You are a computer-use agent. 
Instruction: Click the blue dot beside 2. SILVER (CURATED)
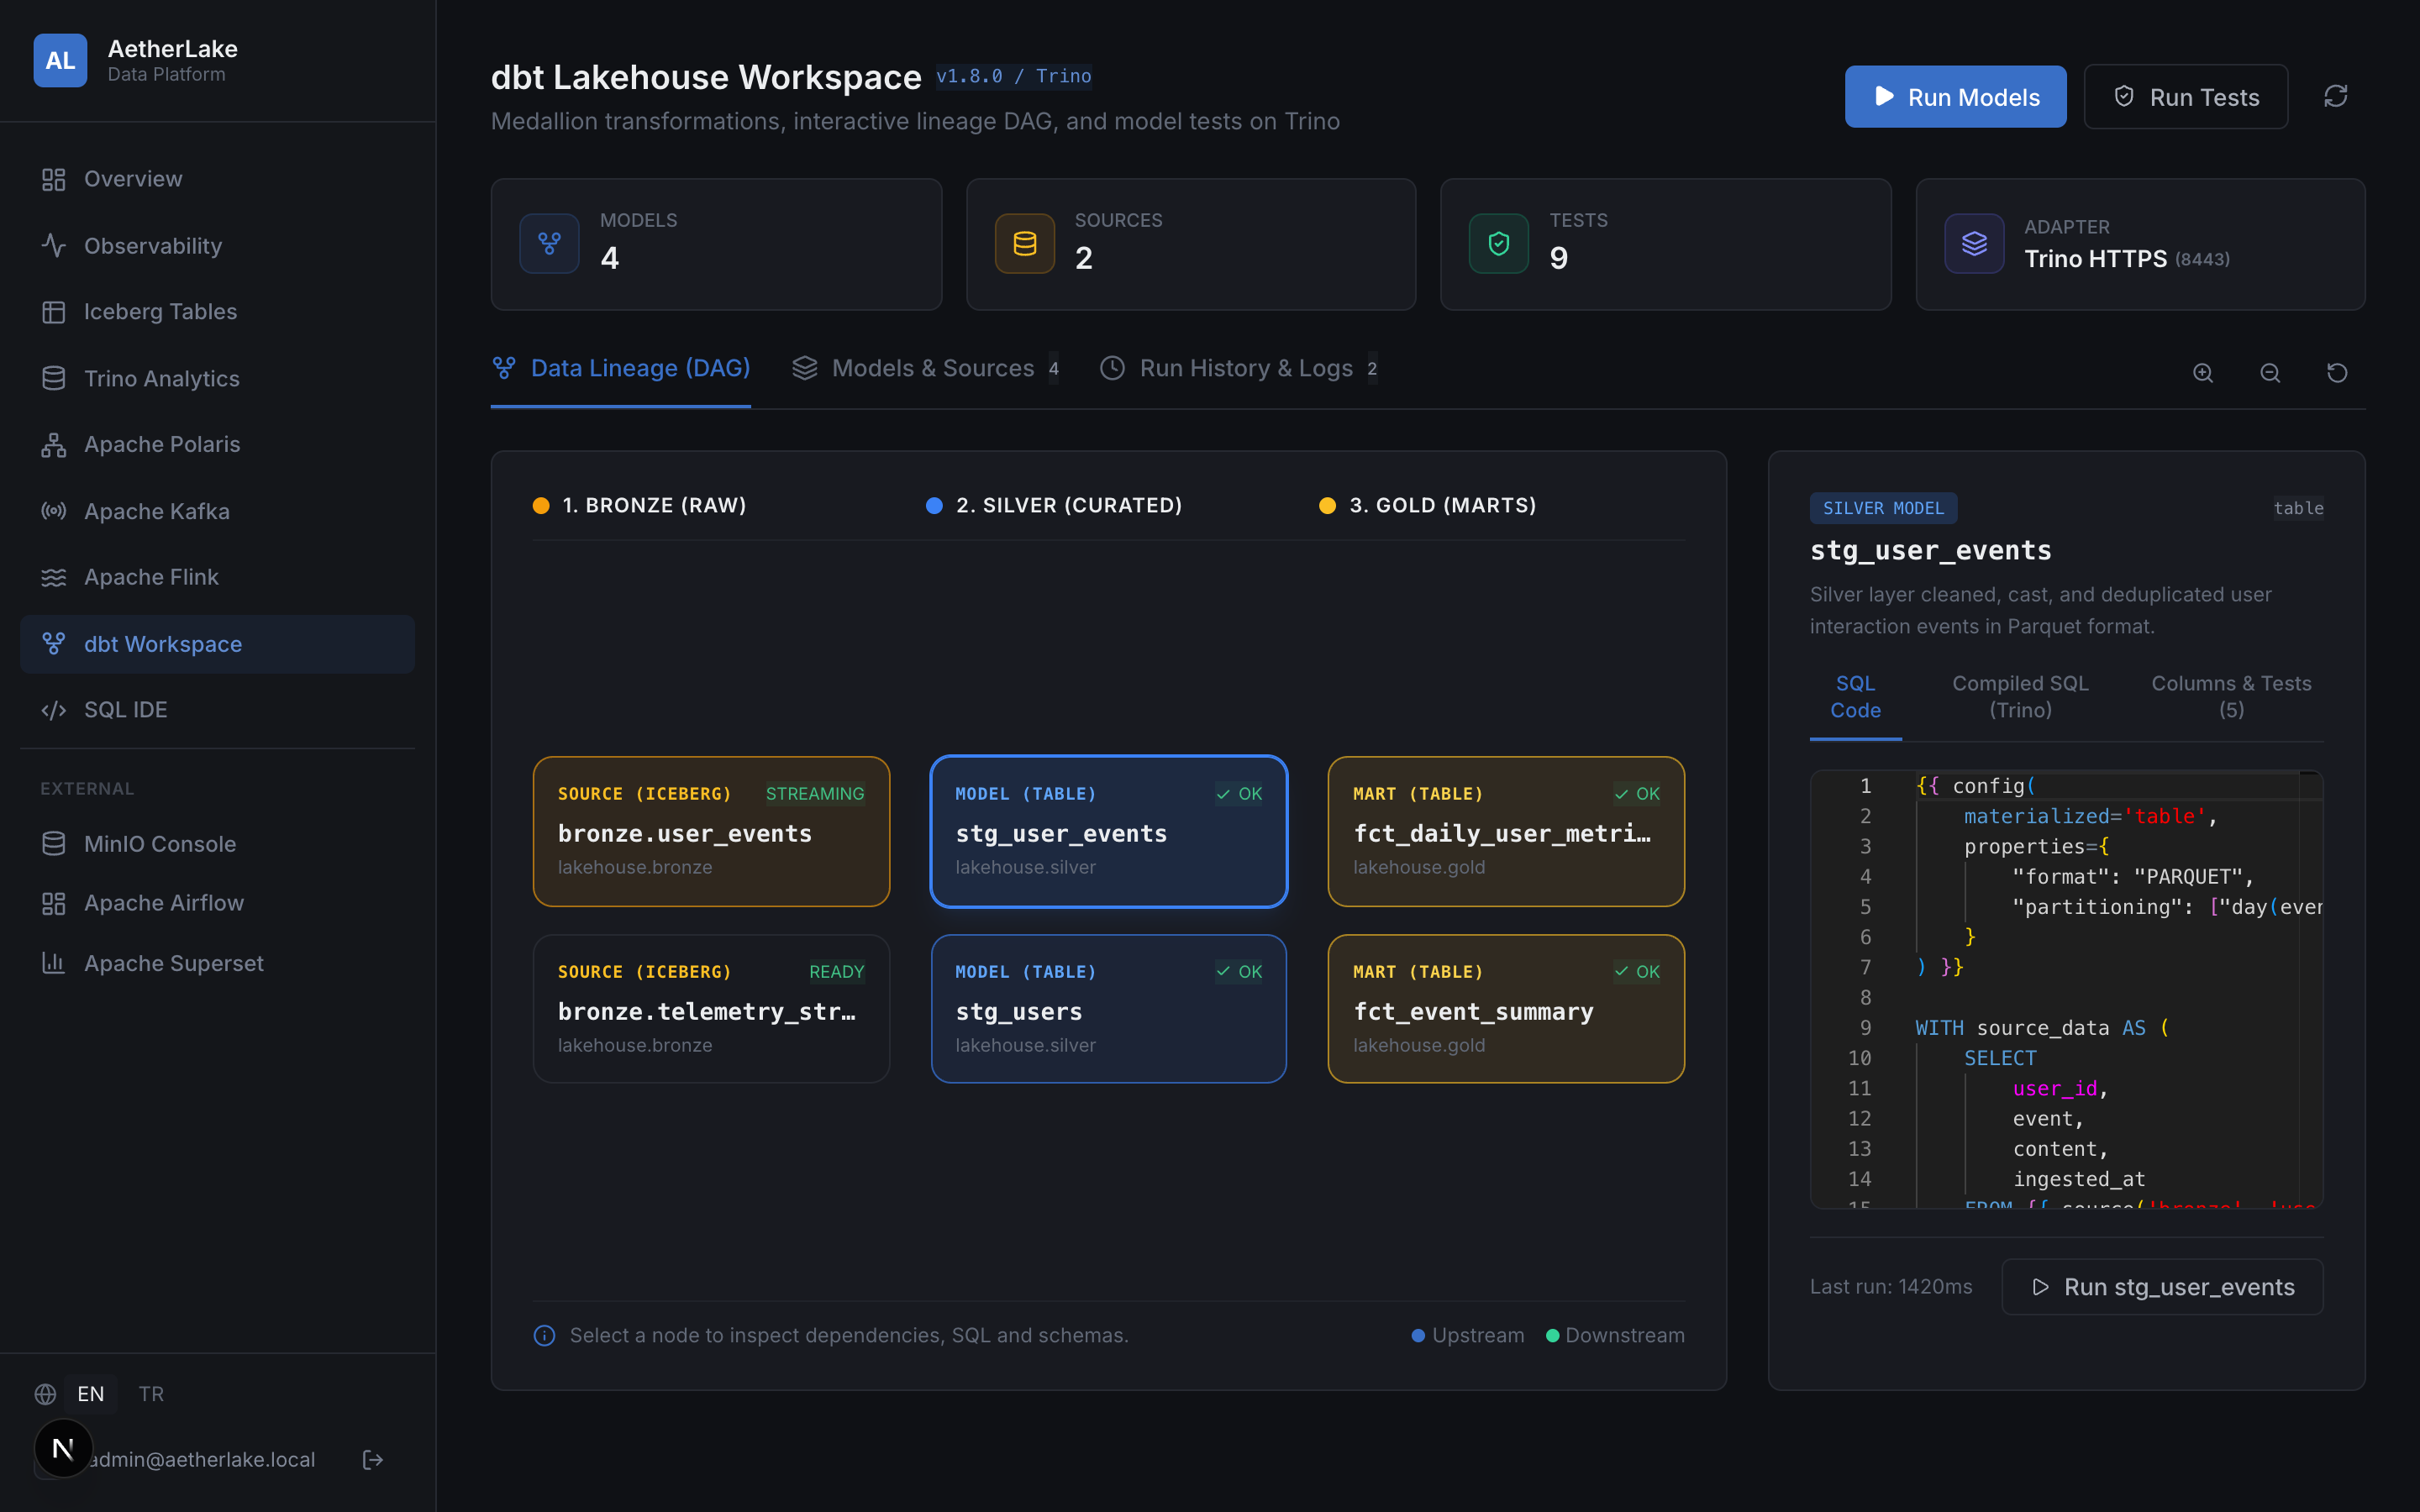pos(934,505)
